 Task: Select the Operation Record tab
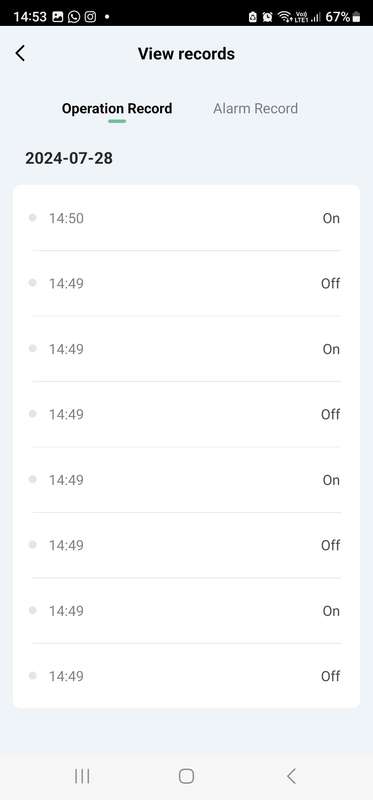click(117, 109)
